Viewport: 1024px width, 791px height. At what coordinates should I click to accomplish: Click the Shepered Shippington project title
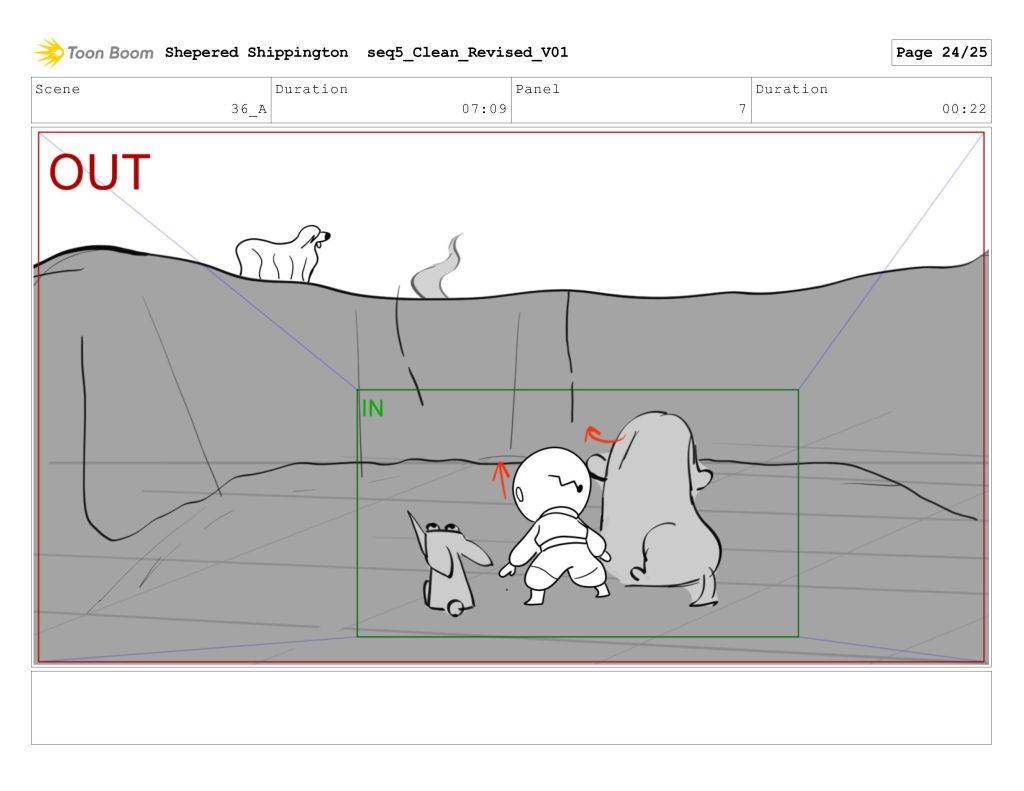click(x=256, y=53)
